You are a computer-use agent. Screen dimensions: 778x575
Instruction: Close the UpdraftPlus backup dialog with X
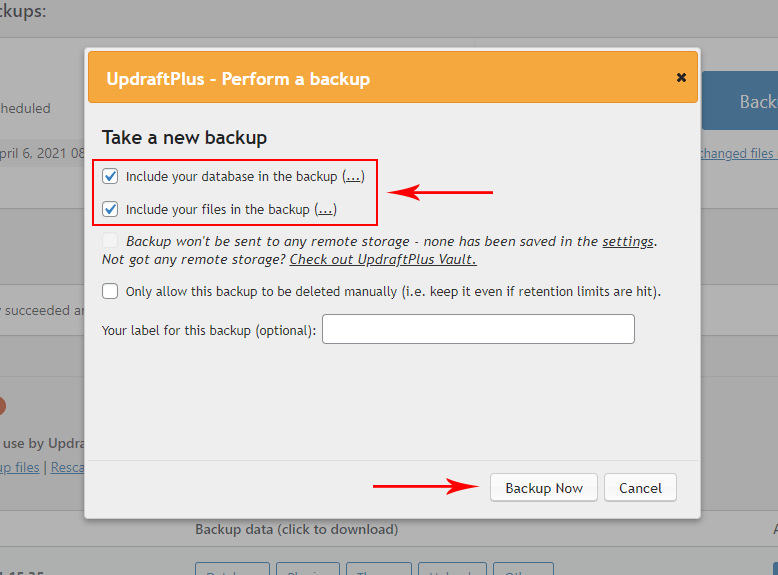pyautogui.click(x=681, y=78)
